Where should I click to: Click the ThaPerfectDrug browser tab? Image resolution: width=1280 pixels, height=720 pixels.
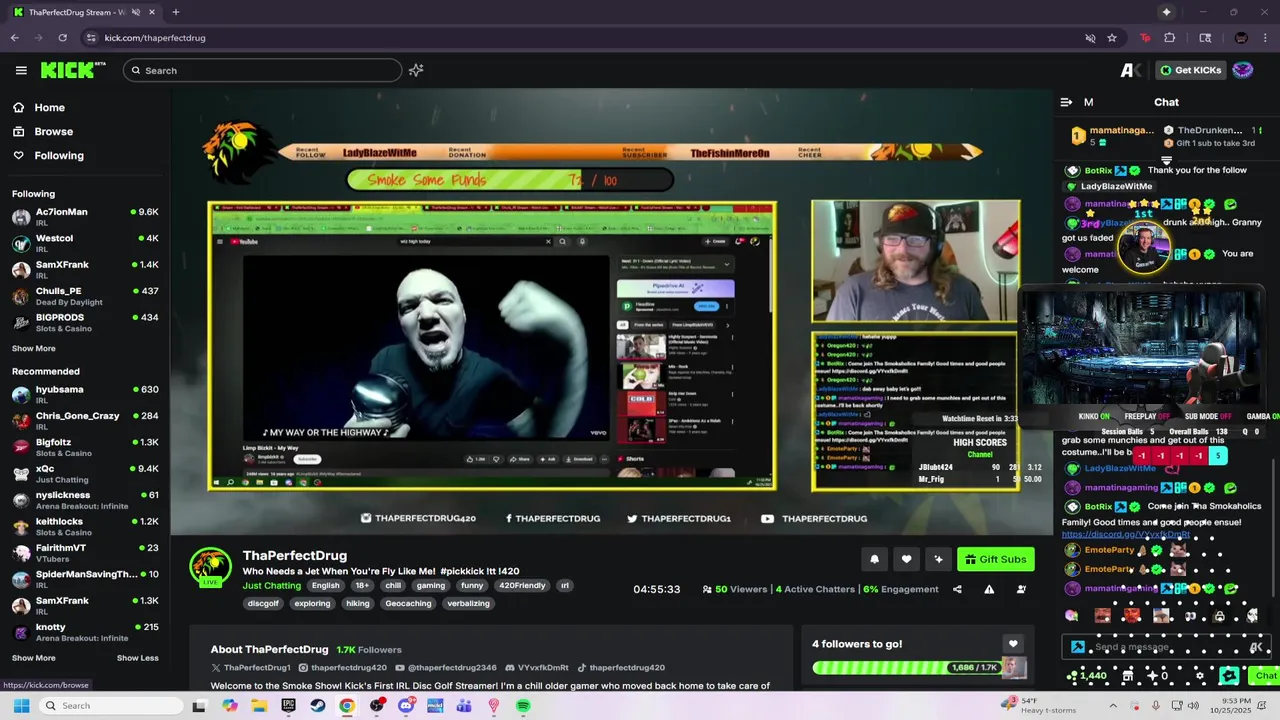(85, 12)
